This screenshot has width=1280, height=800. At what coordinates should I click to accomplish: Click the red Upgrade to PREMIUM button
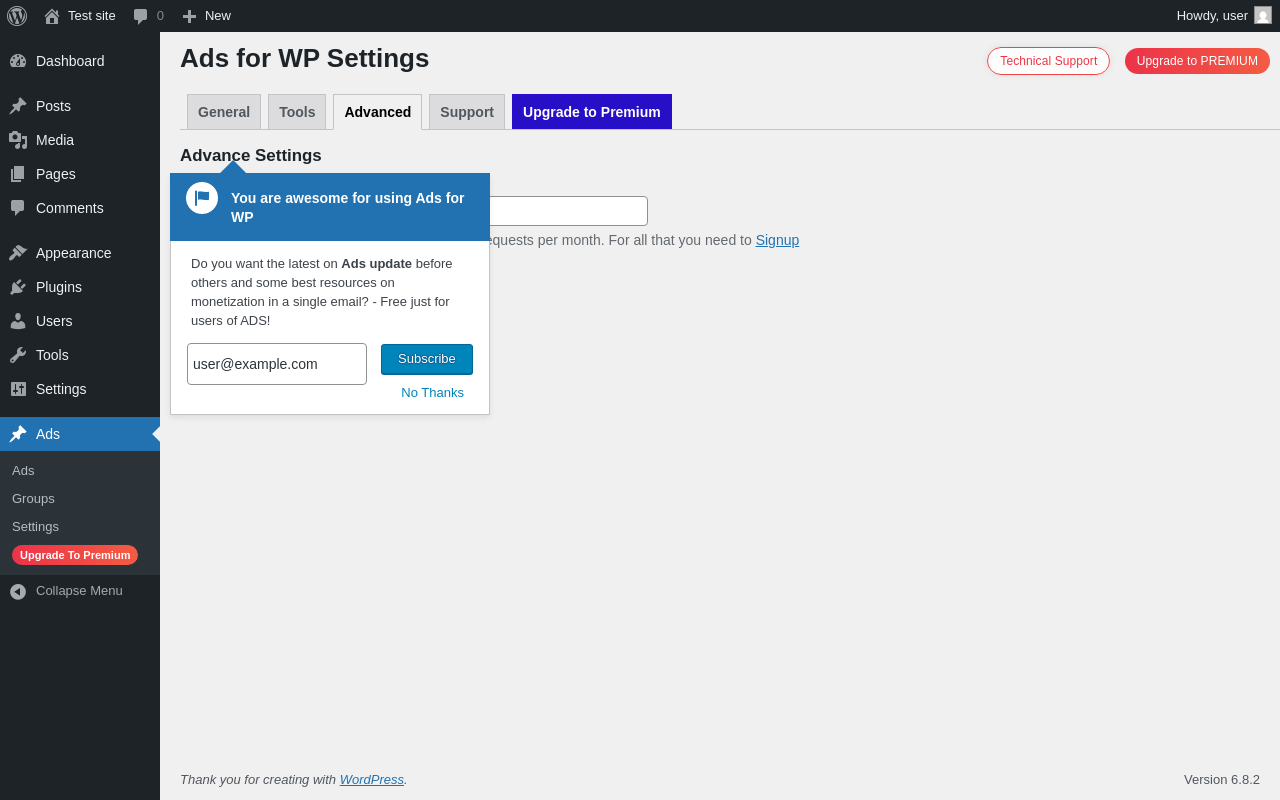1197,61
